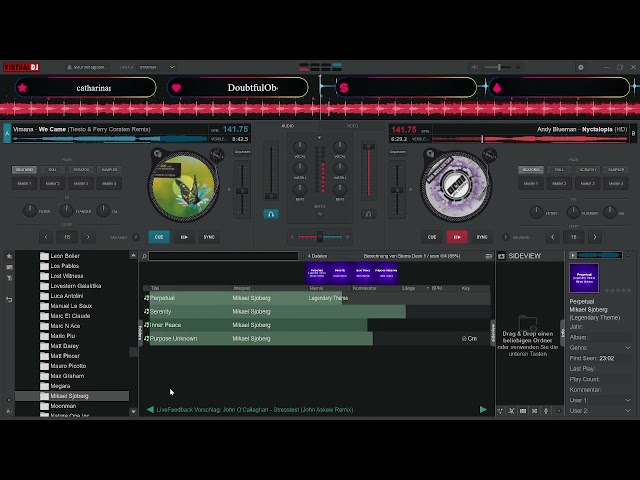Click the left deck pitch fader

[x=242, y=191]
